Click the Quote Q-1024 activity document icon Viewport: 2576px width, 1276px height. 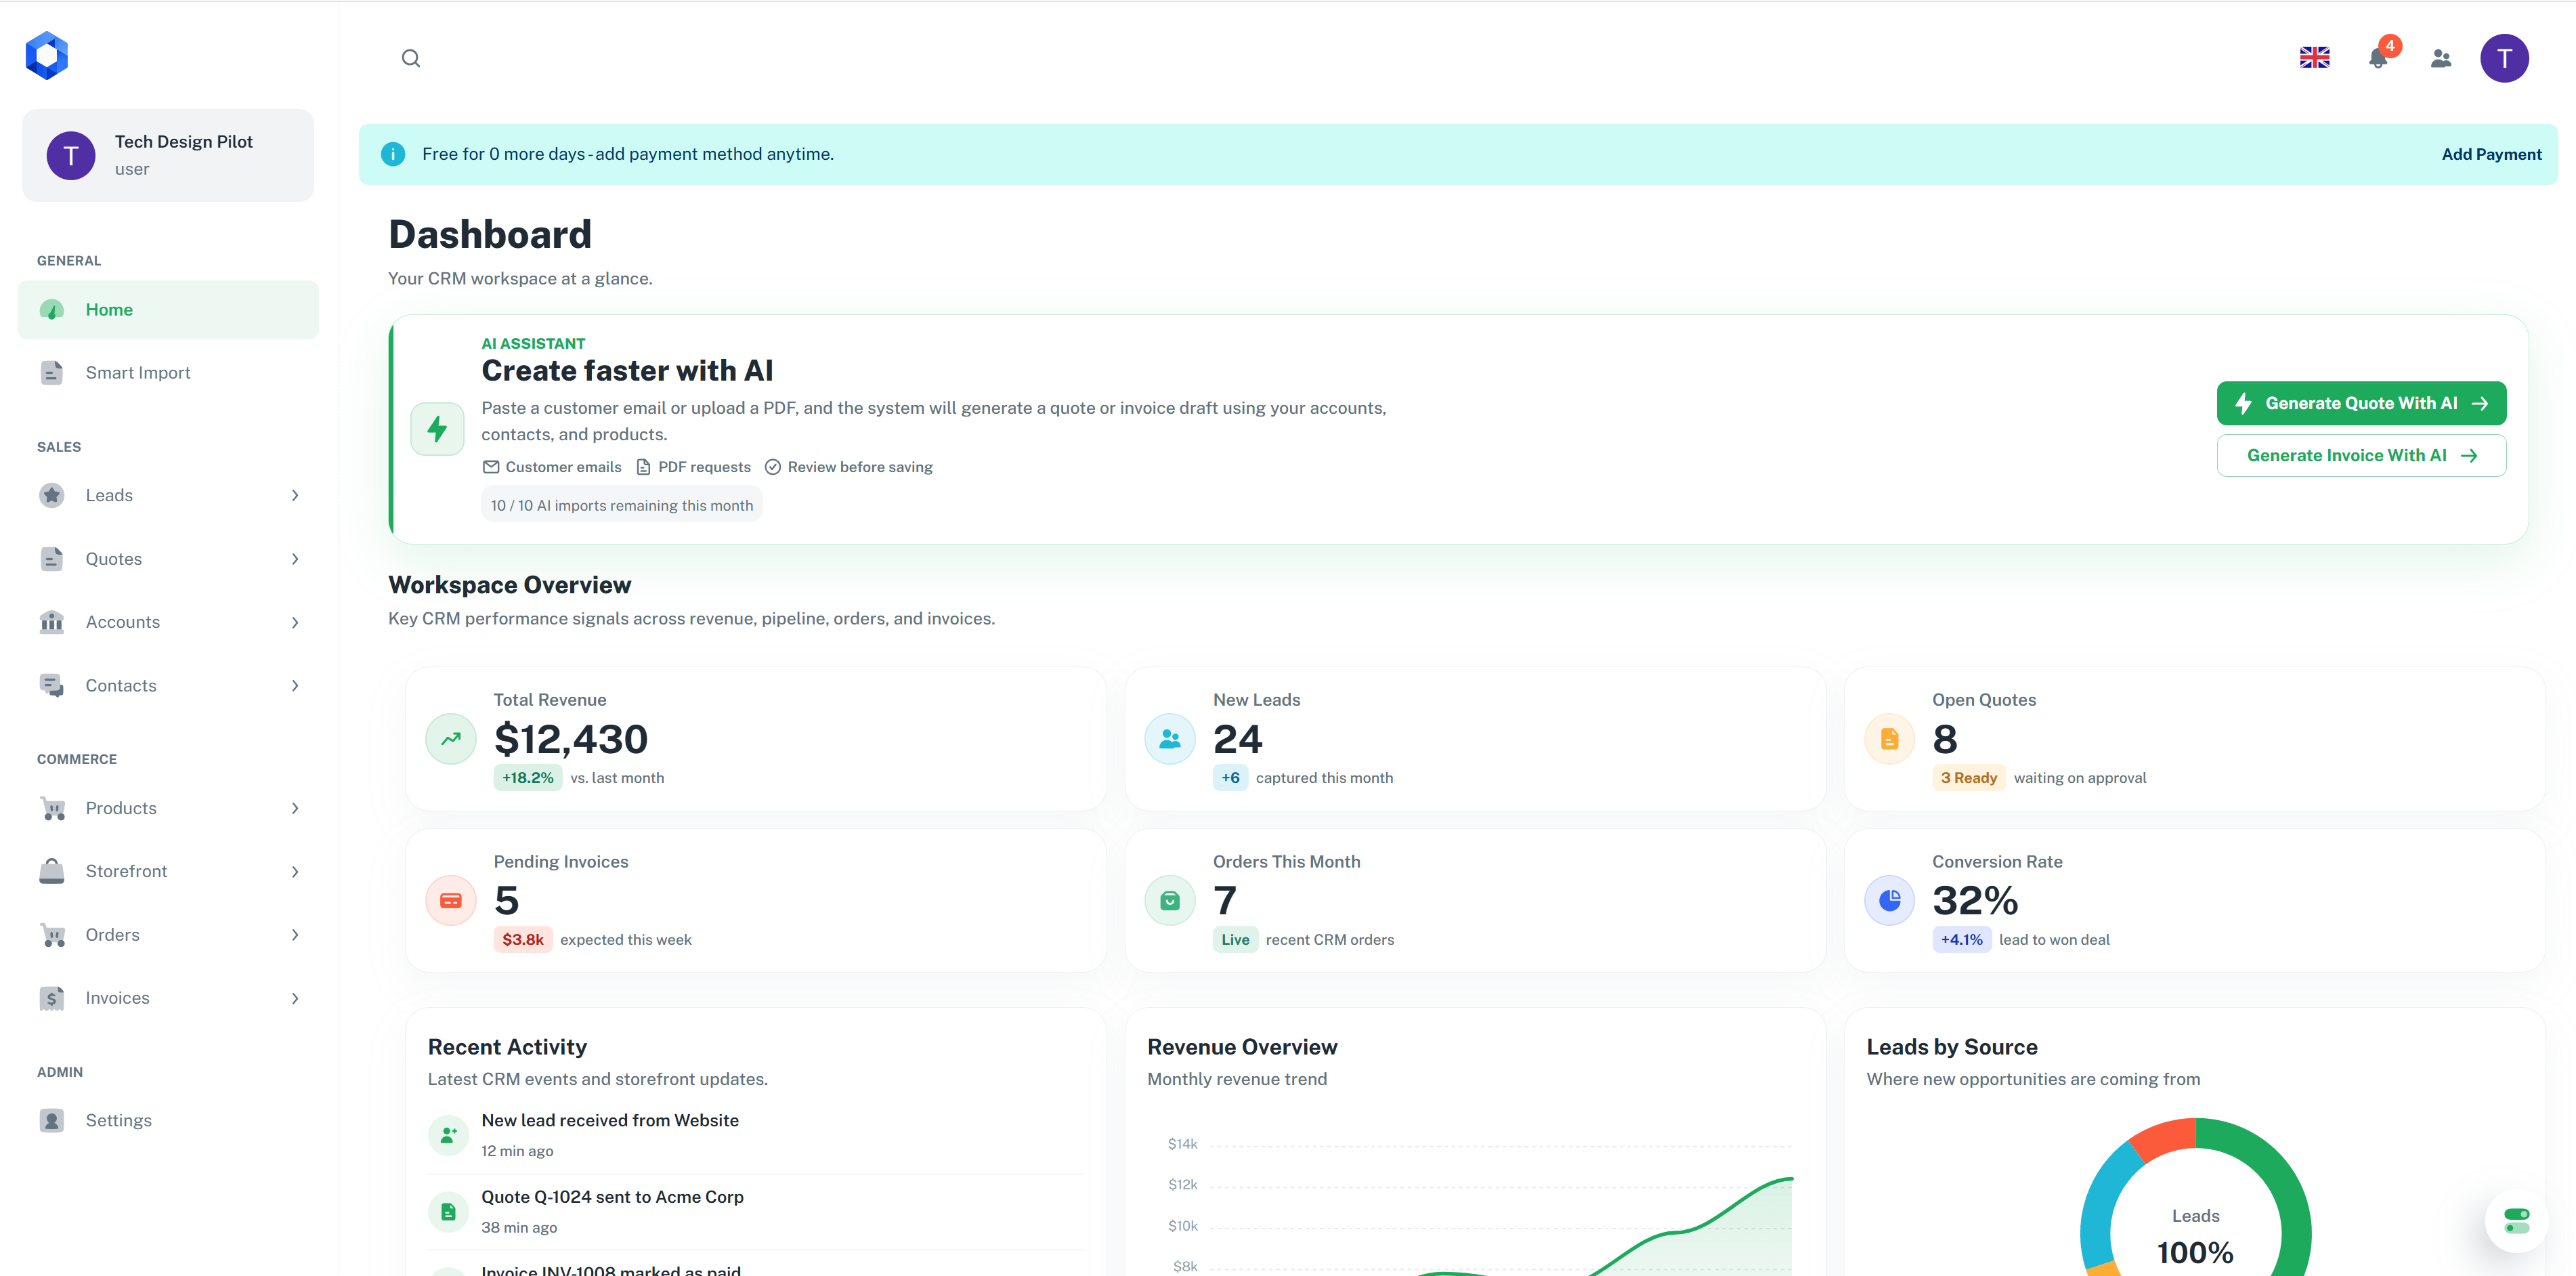tap(448, 1212)
